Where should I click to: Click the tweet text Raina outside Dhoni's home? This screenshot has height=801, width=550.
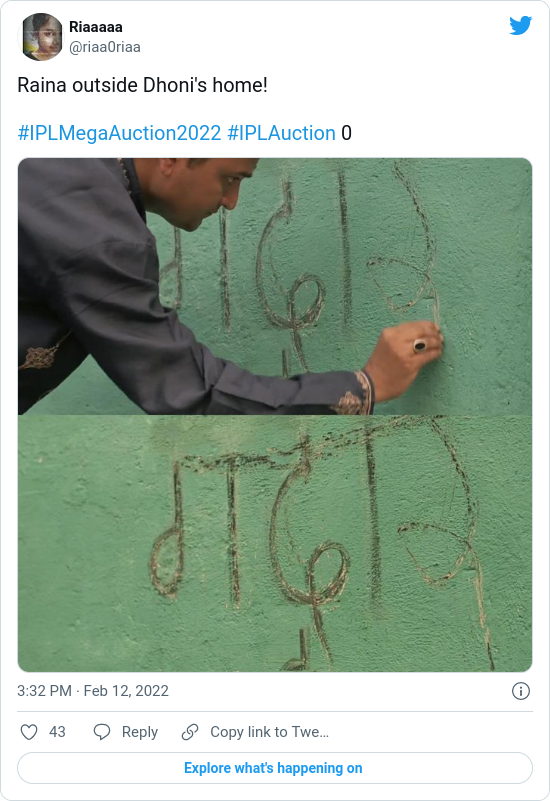click(x=142, y=85)
